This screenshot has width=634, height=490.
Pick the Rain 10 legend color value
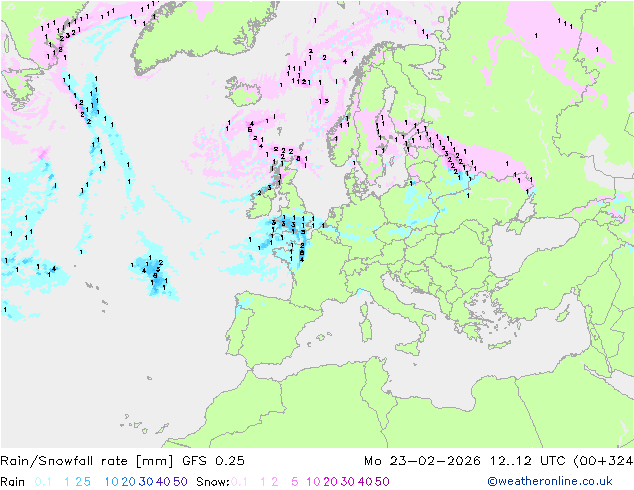[112, 482]
